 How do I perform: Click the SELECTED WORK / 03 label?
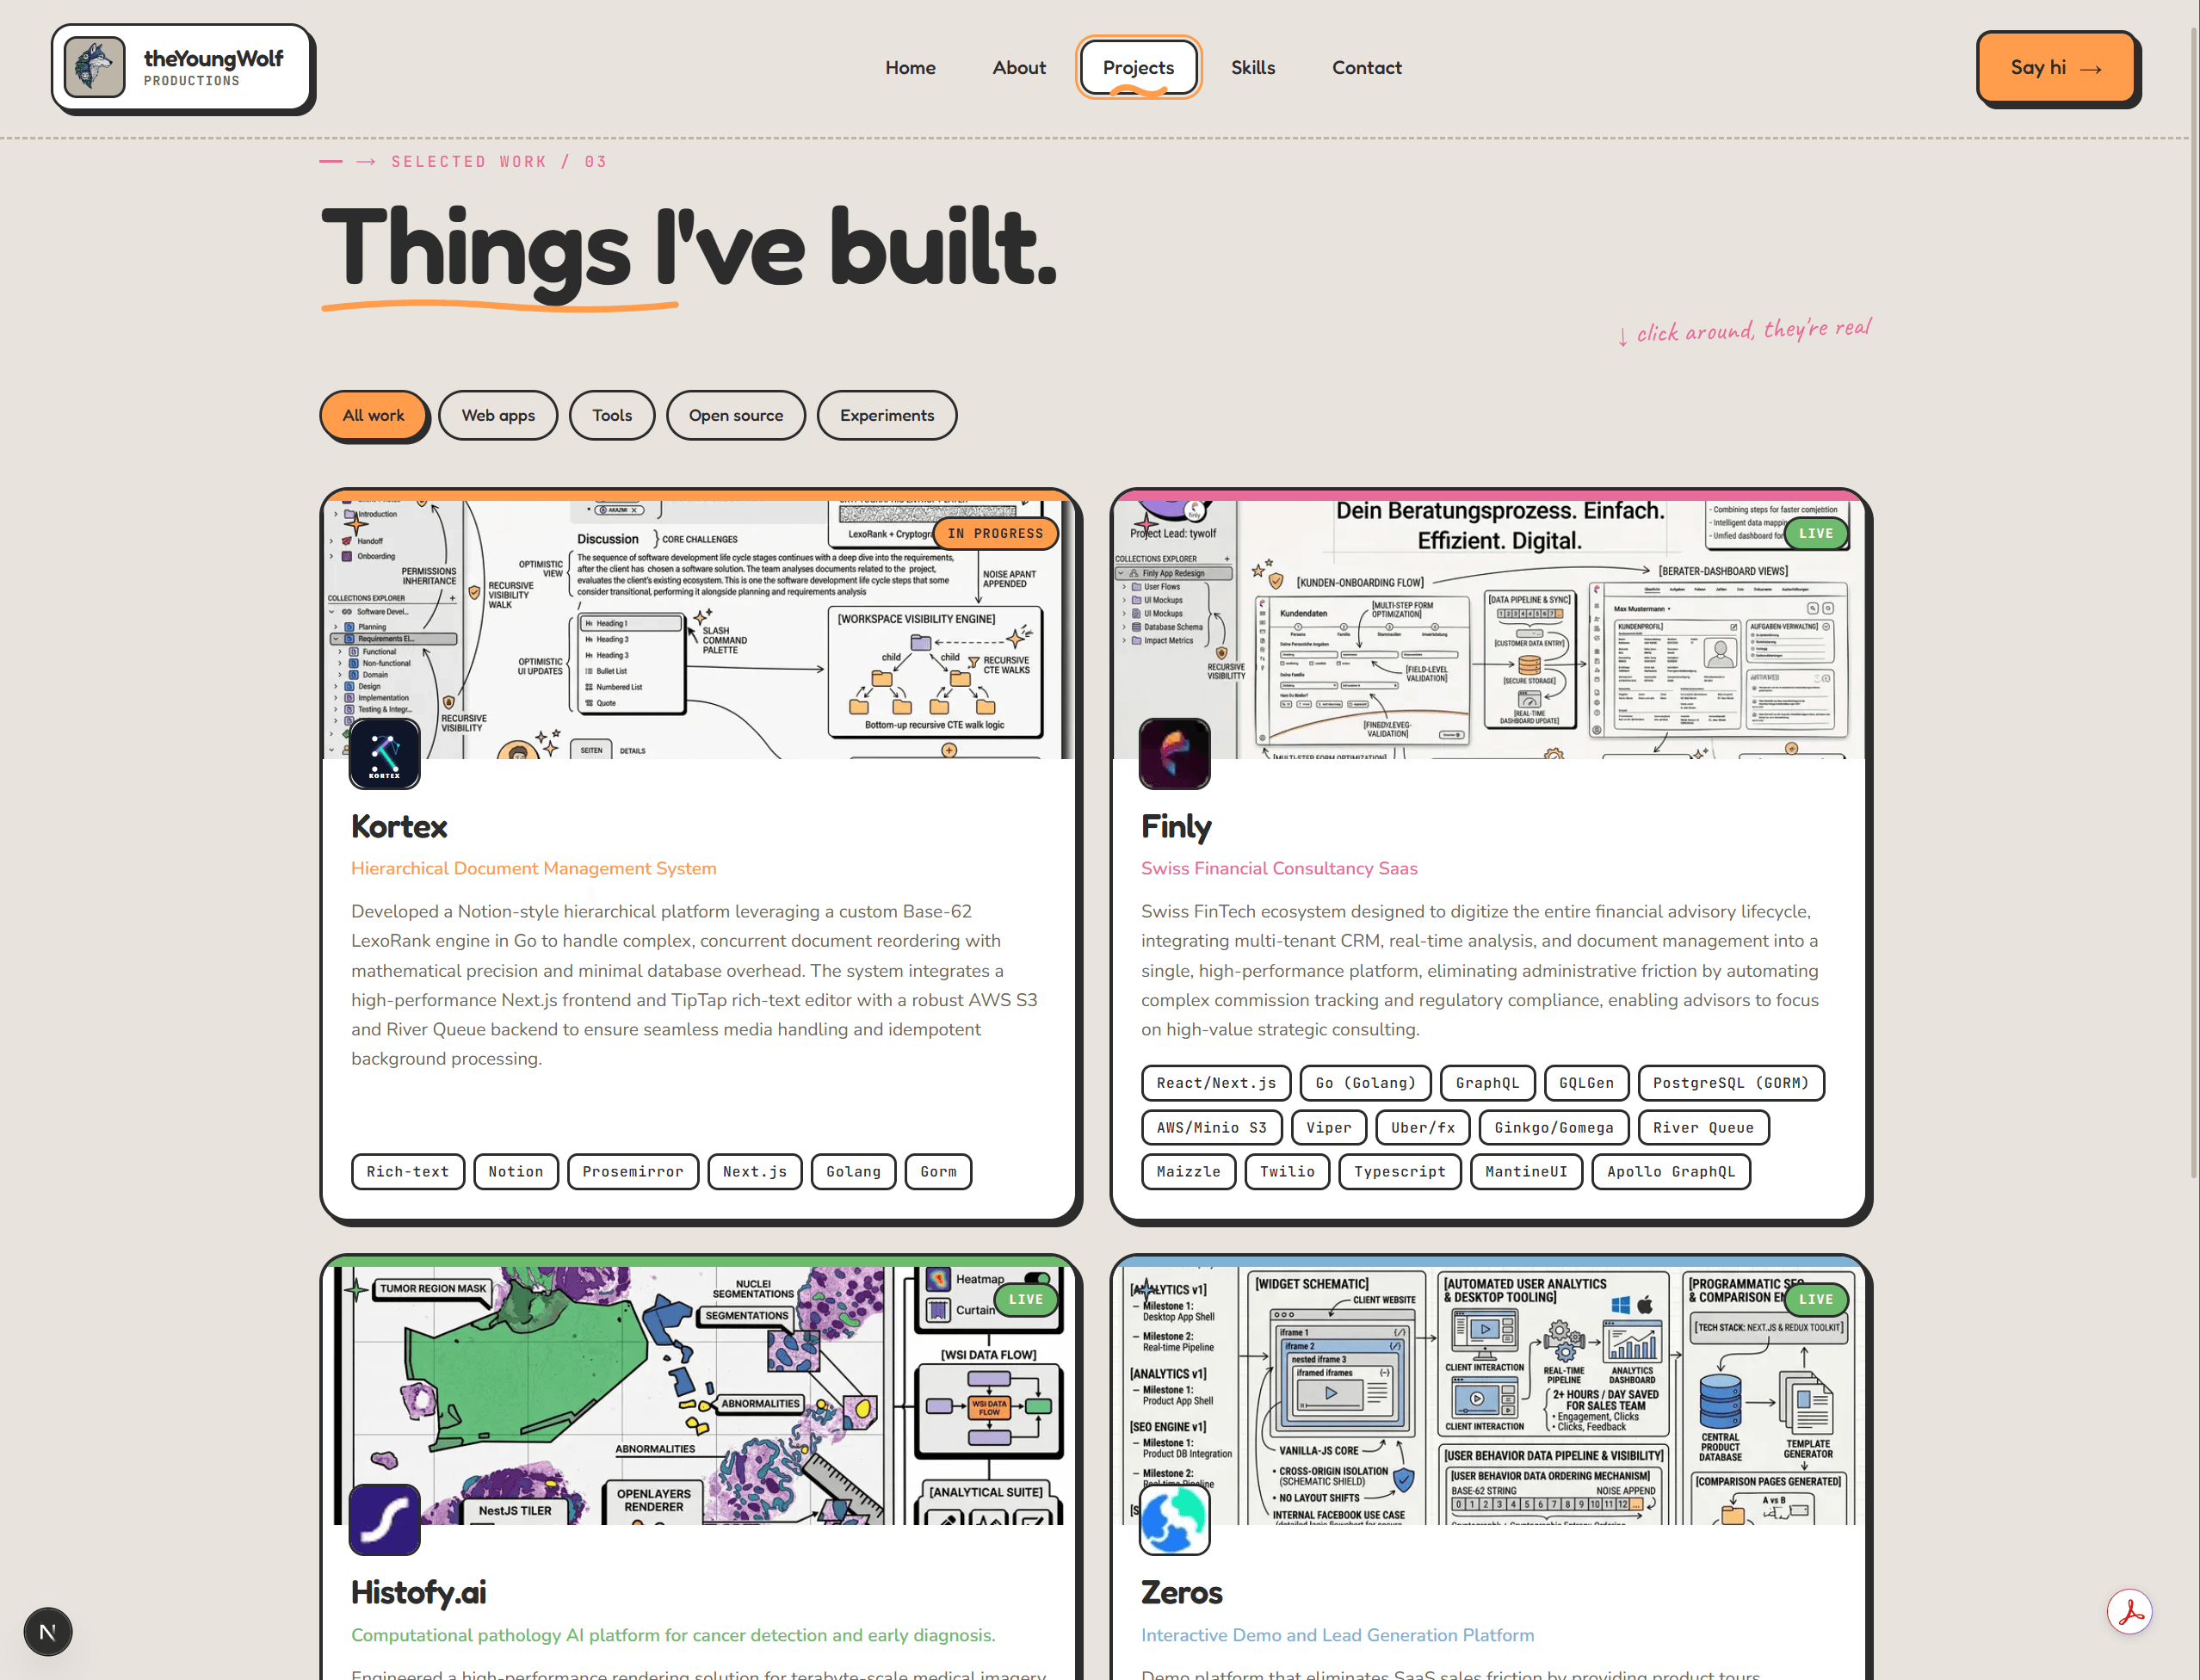tap(499, 162)
